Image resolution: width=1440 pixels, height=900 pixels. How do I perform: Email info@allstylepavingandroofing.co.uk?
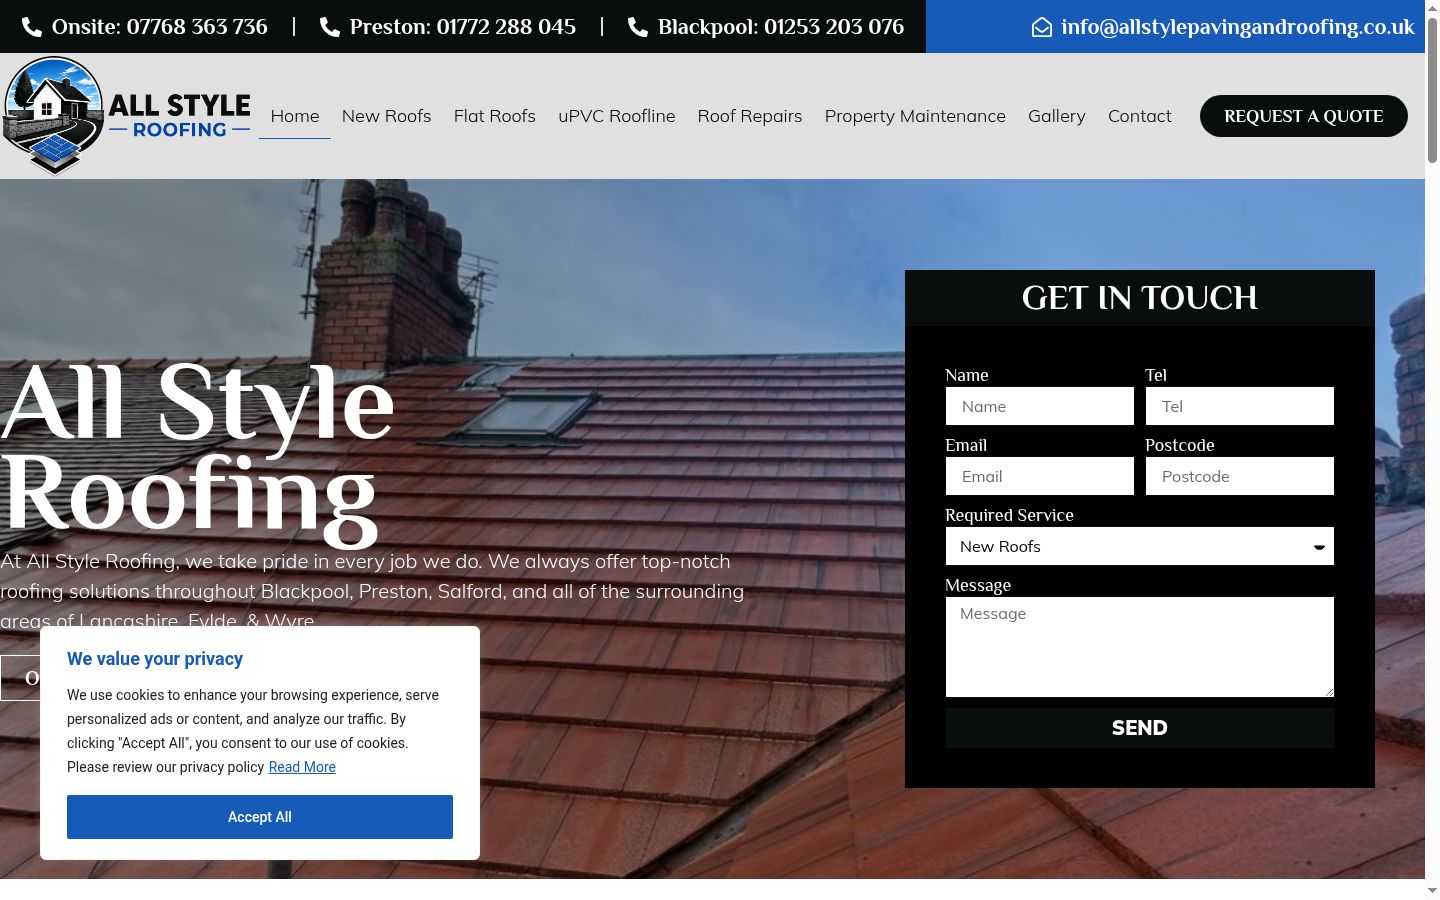[x=1238, y=27]
